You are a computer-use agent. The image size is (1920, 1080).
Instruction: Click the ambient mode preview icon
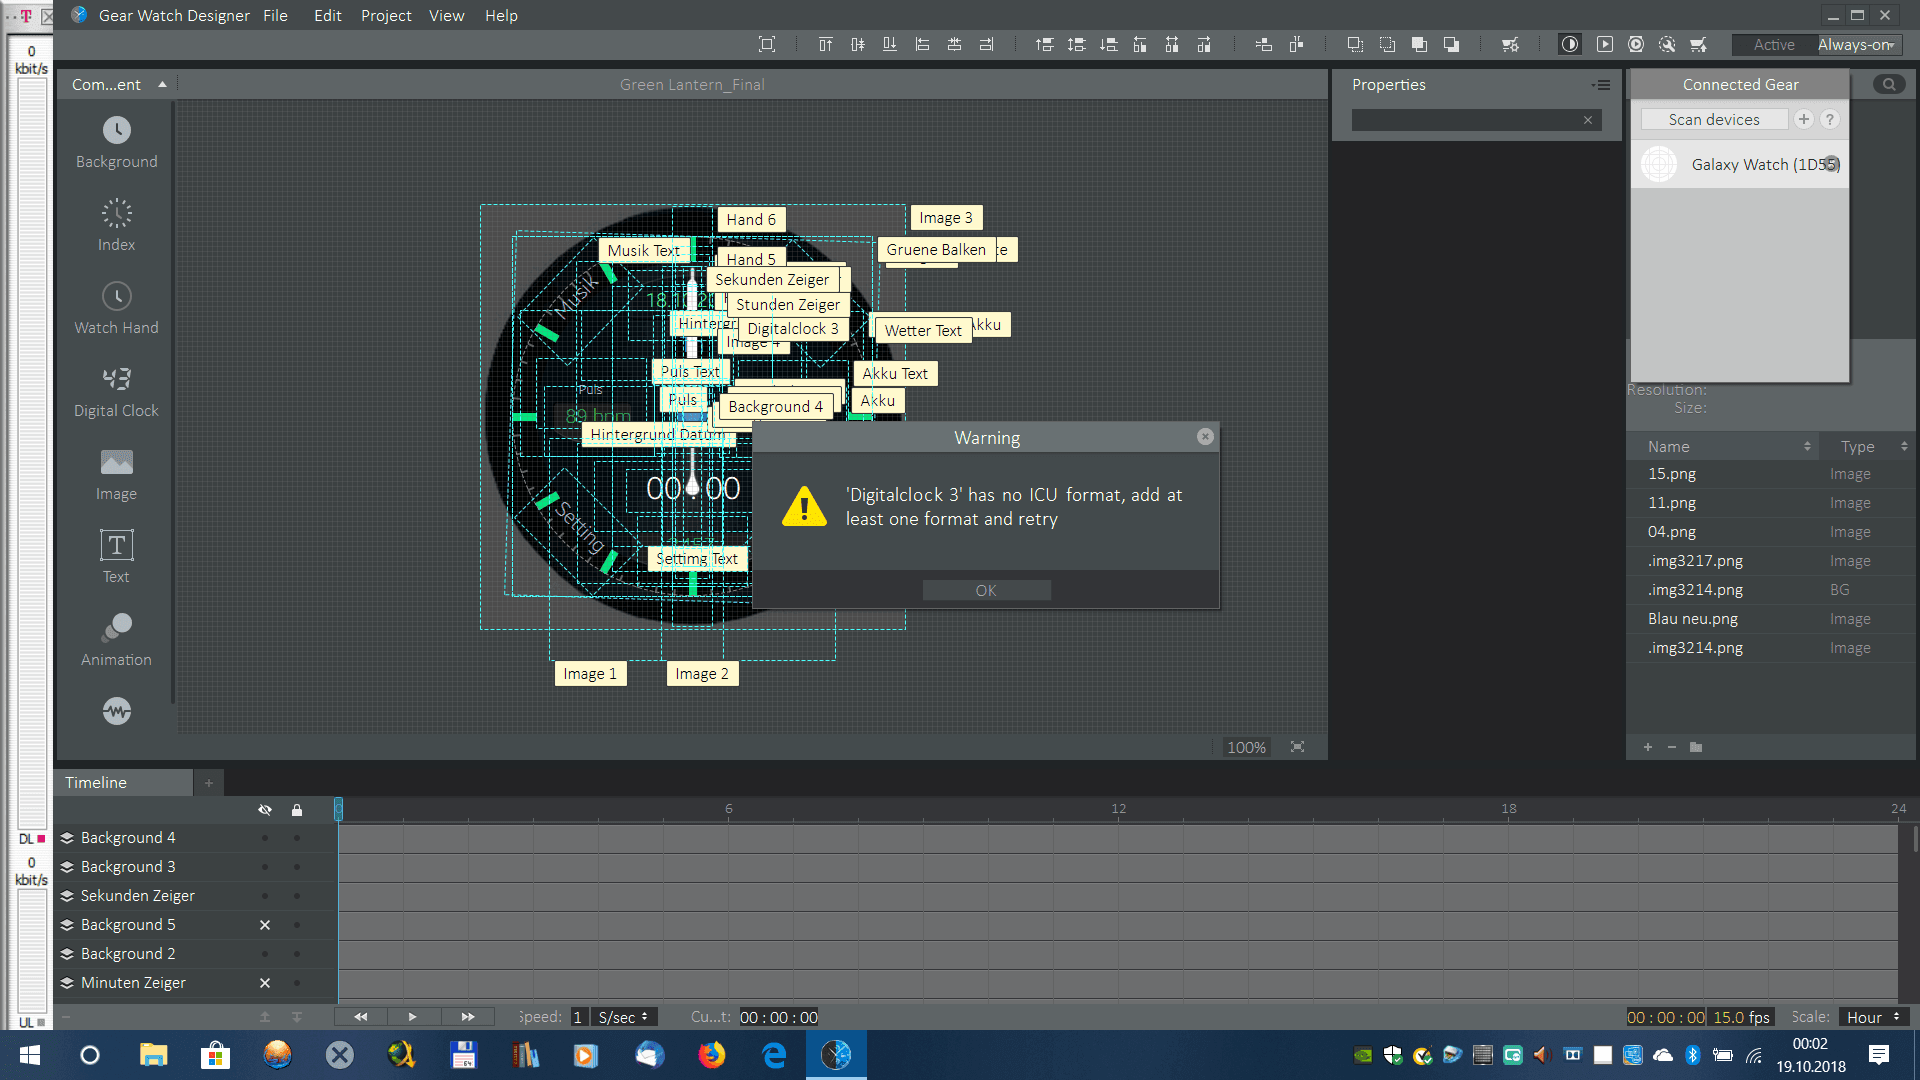(1570, 44)
